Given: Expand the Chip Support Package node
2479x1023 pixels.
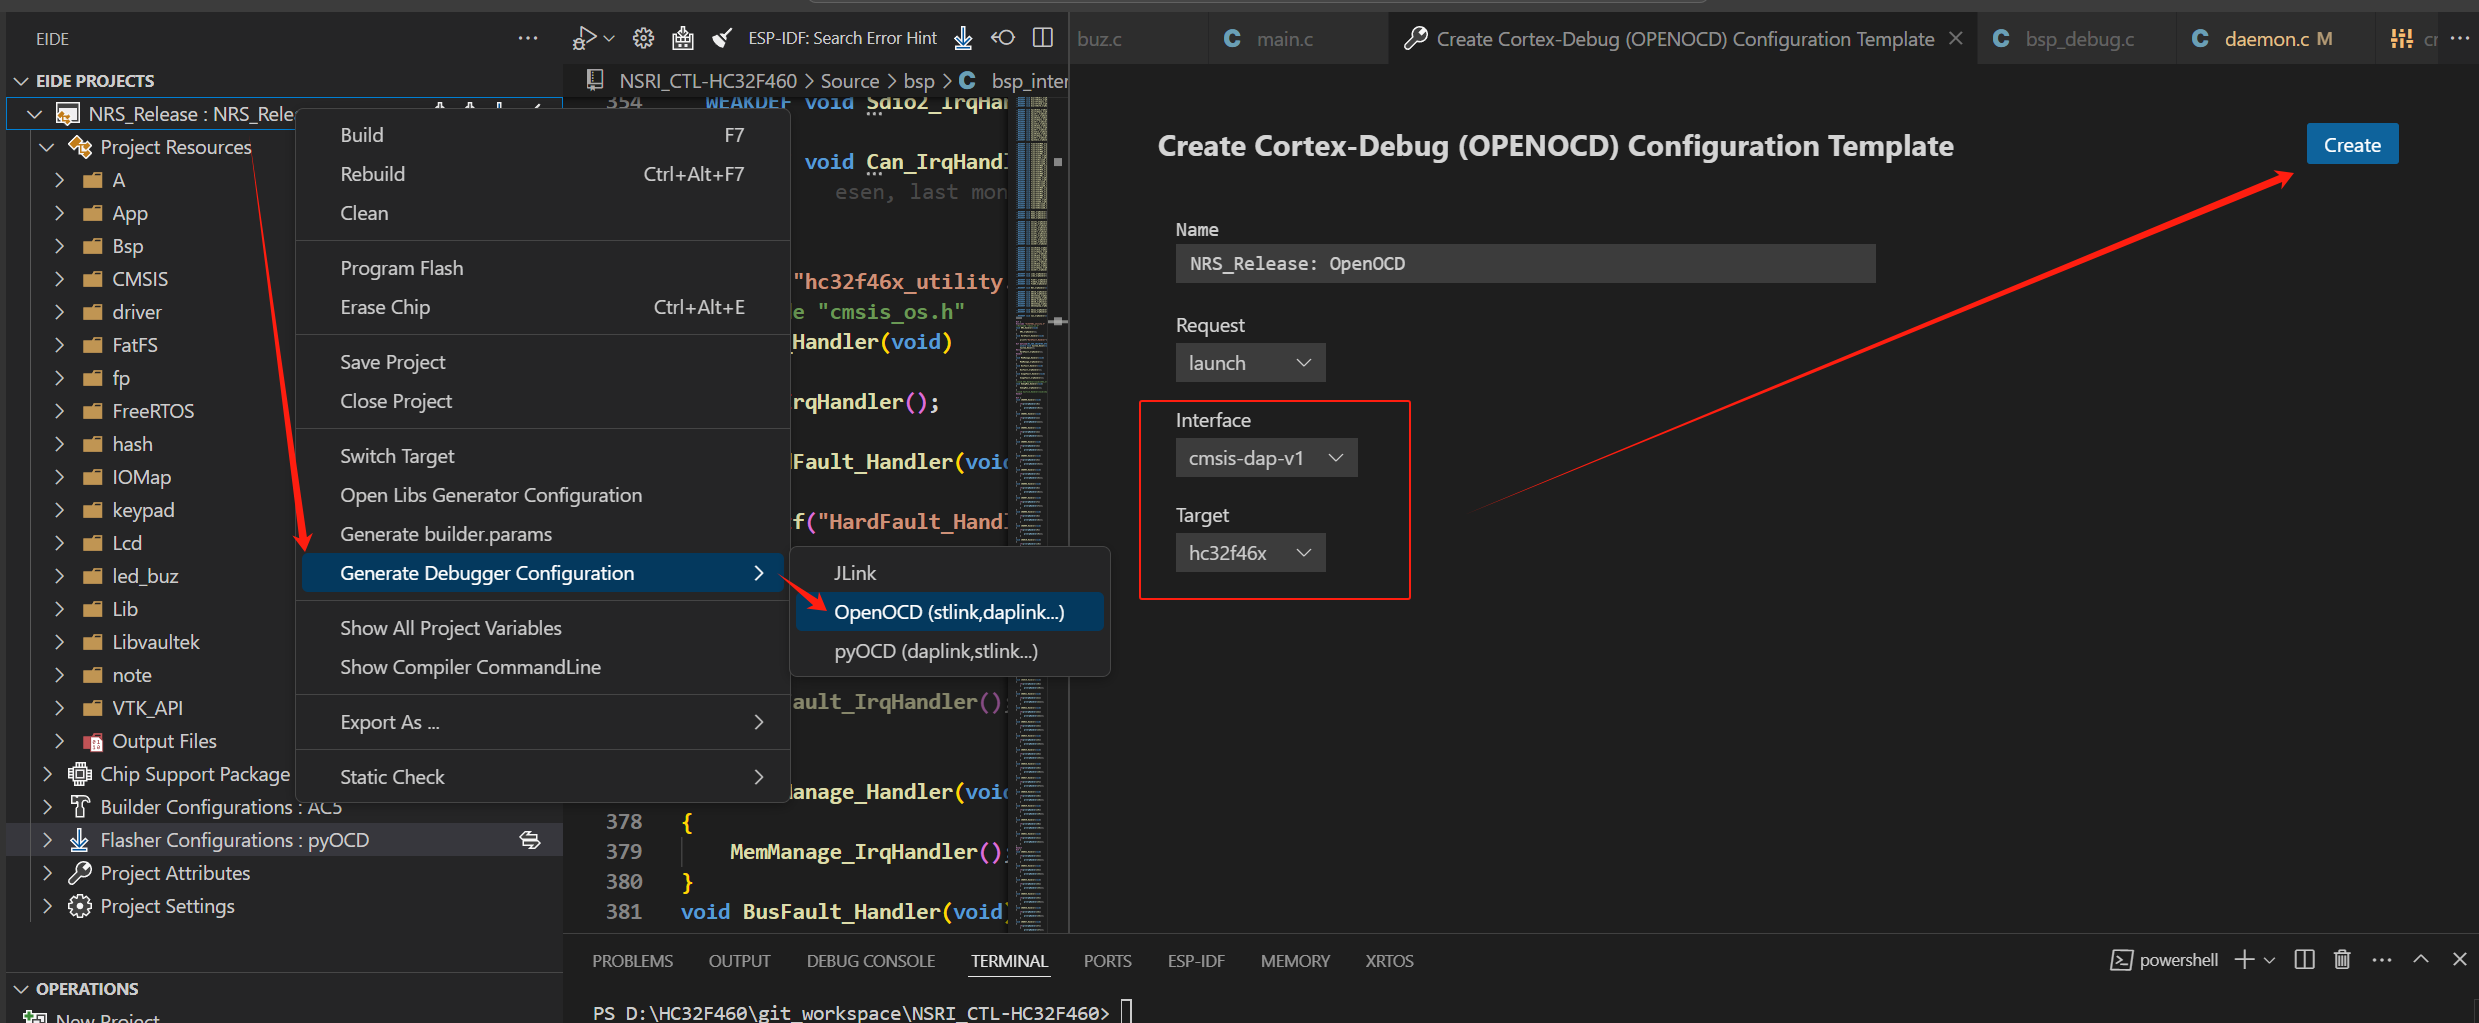Looking at the screenshot, I should (47, 774).
